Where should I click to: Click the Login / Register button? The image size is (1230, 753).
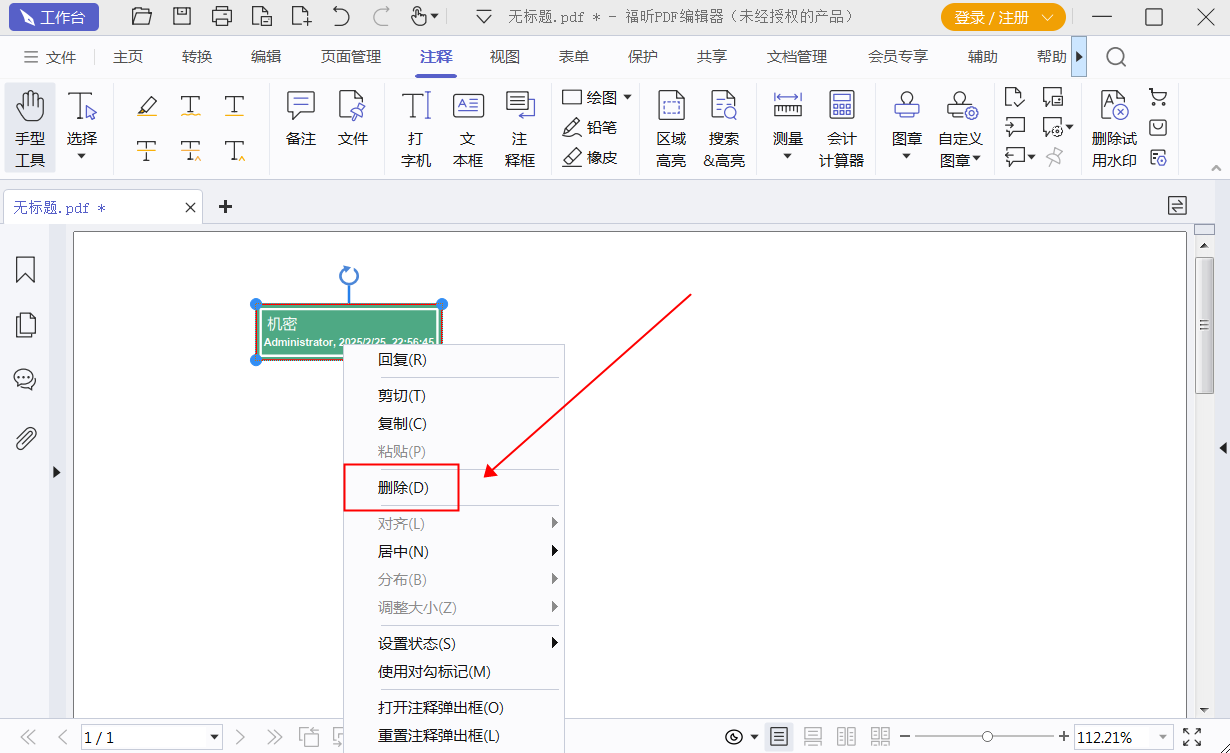click(x=1002, y=17)
